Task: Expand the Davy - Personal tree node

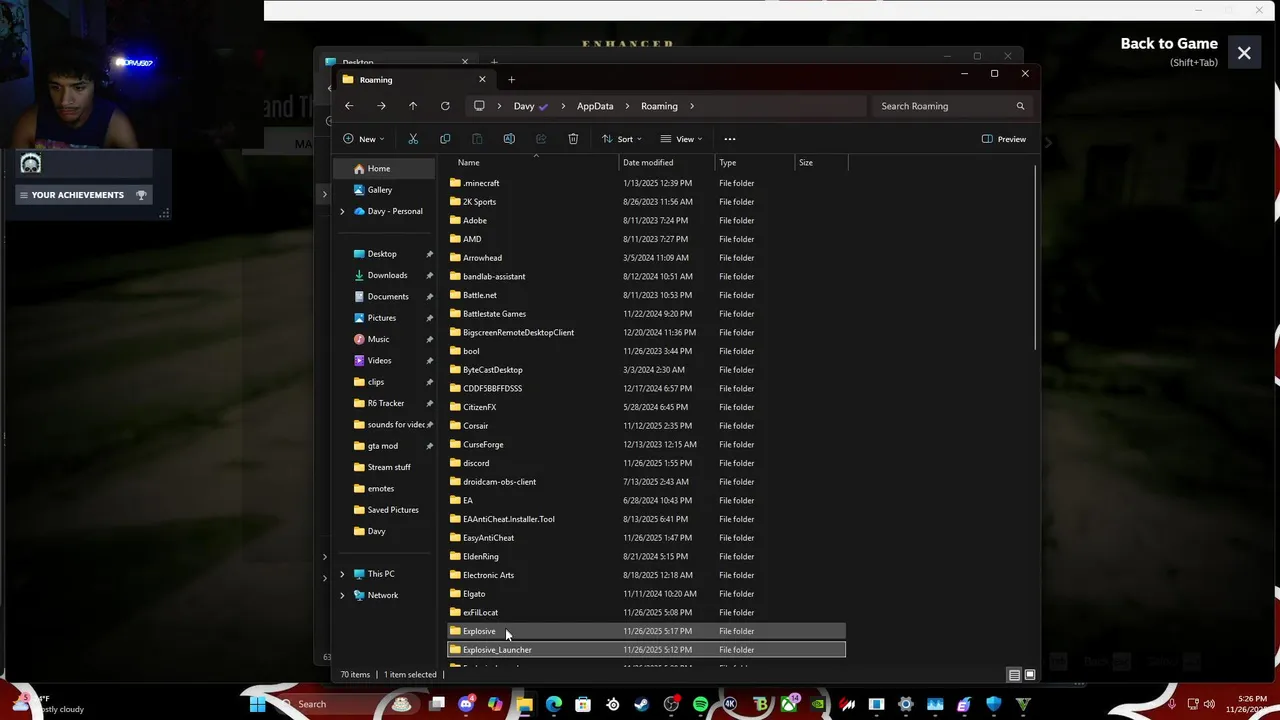Action: click(342, 211)
